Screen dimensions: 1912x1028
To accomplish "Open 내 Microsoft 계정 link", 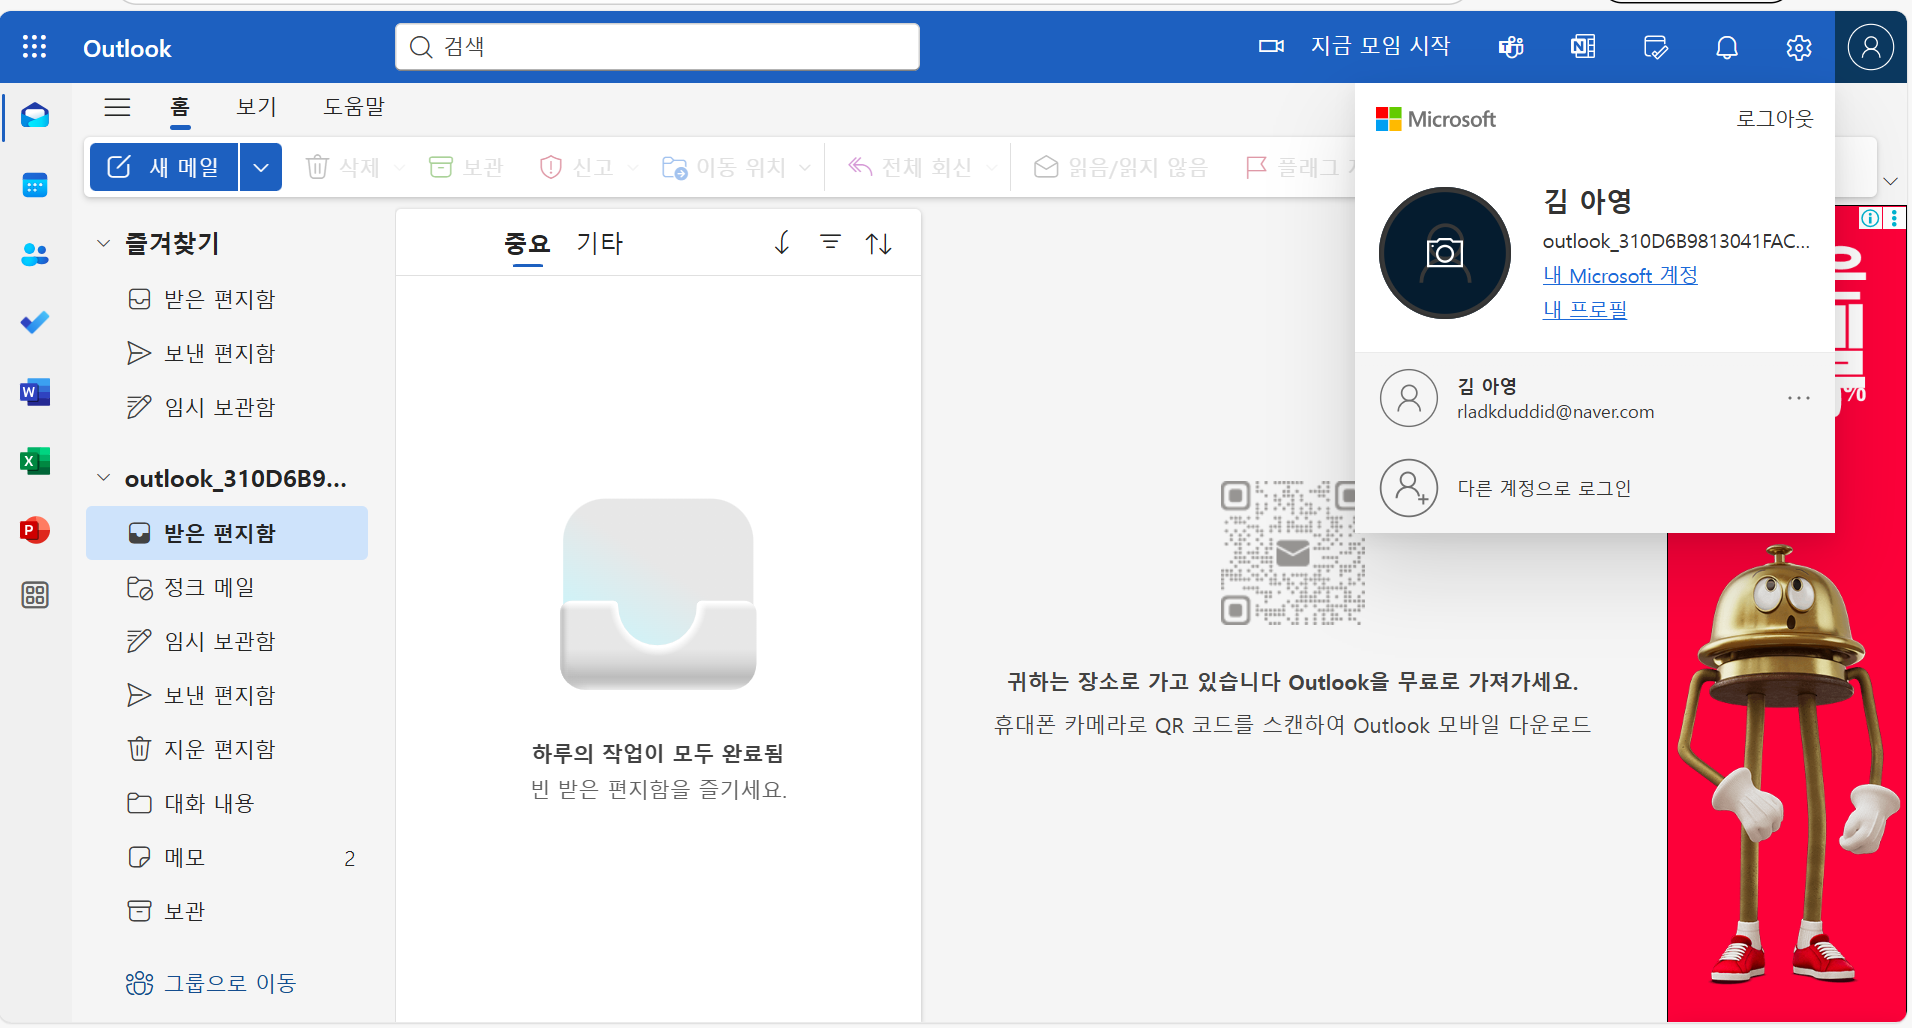I will pyautogui.click(x=1620, y=275).
